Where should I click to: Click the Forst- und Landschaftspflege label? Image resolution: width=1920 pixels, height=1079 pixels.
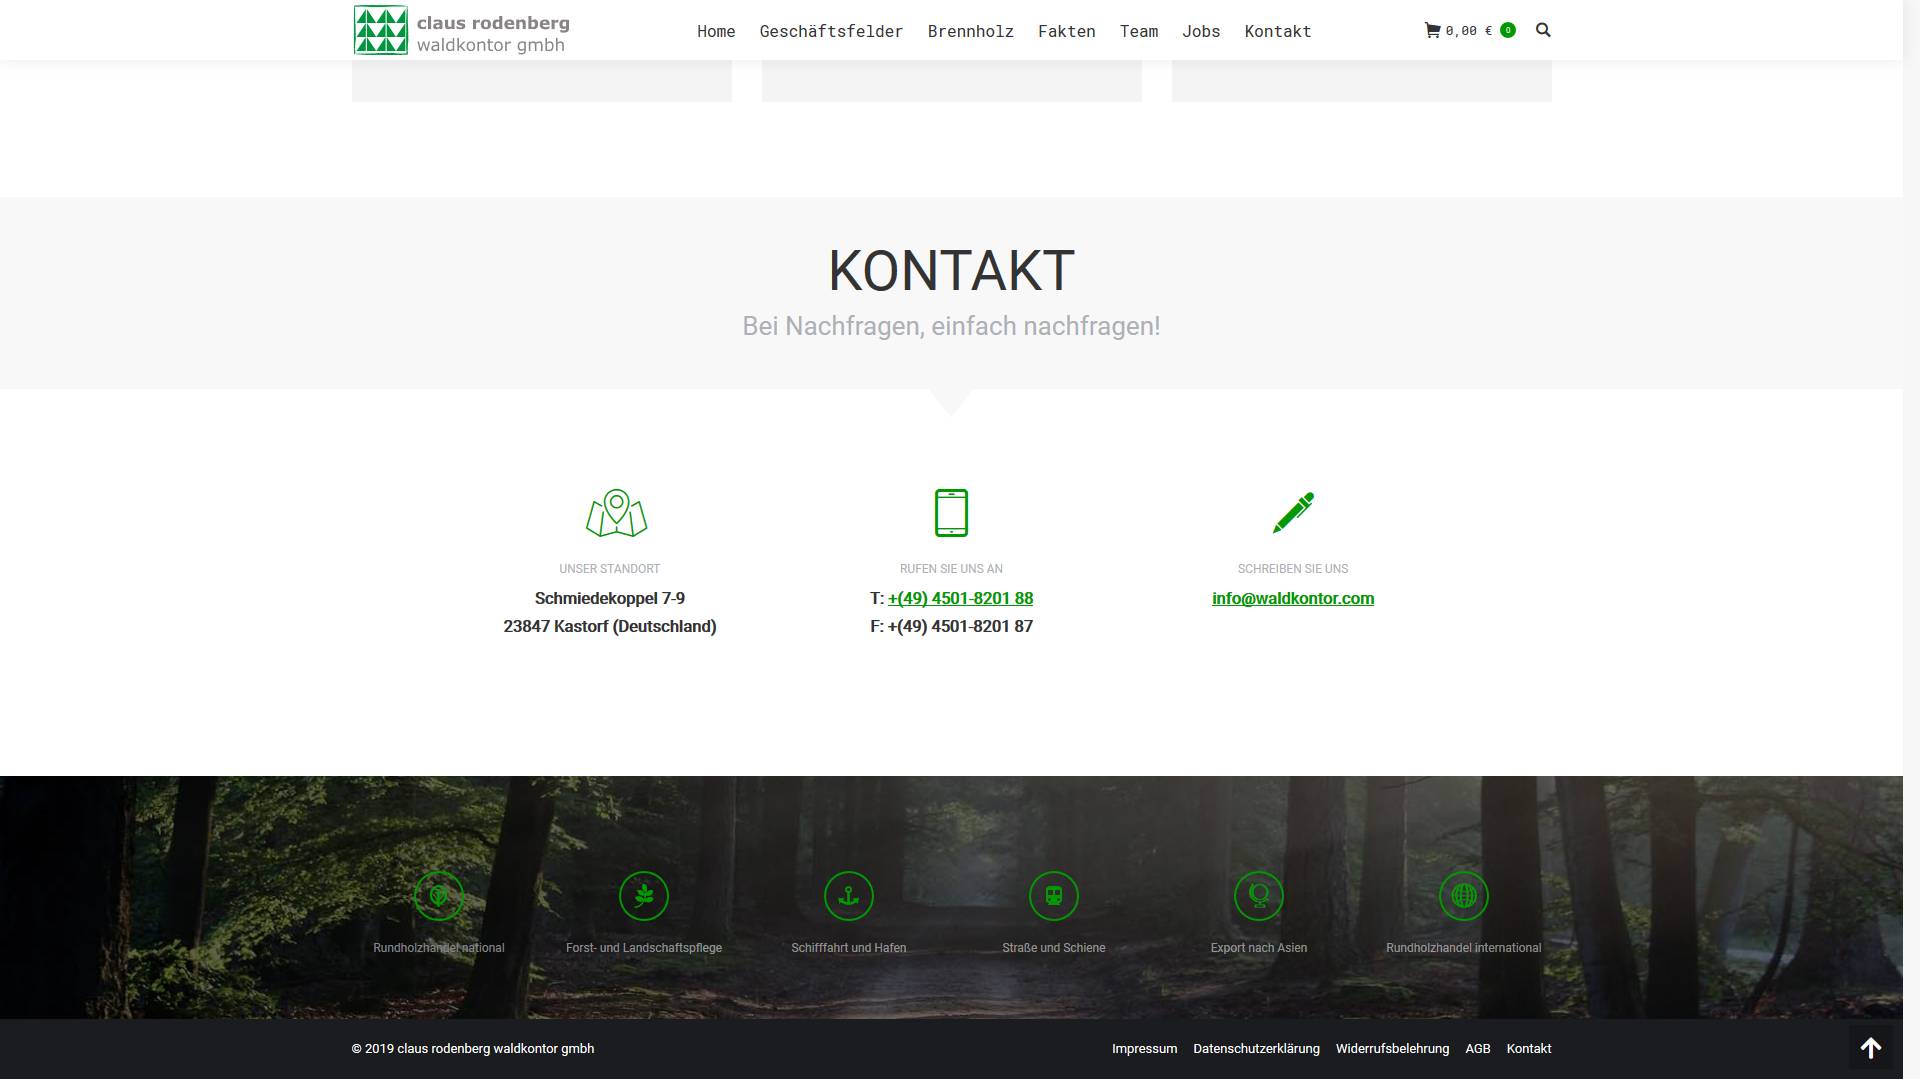[x=644, y=948]
